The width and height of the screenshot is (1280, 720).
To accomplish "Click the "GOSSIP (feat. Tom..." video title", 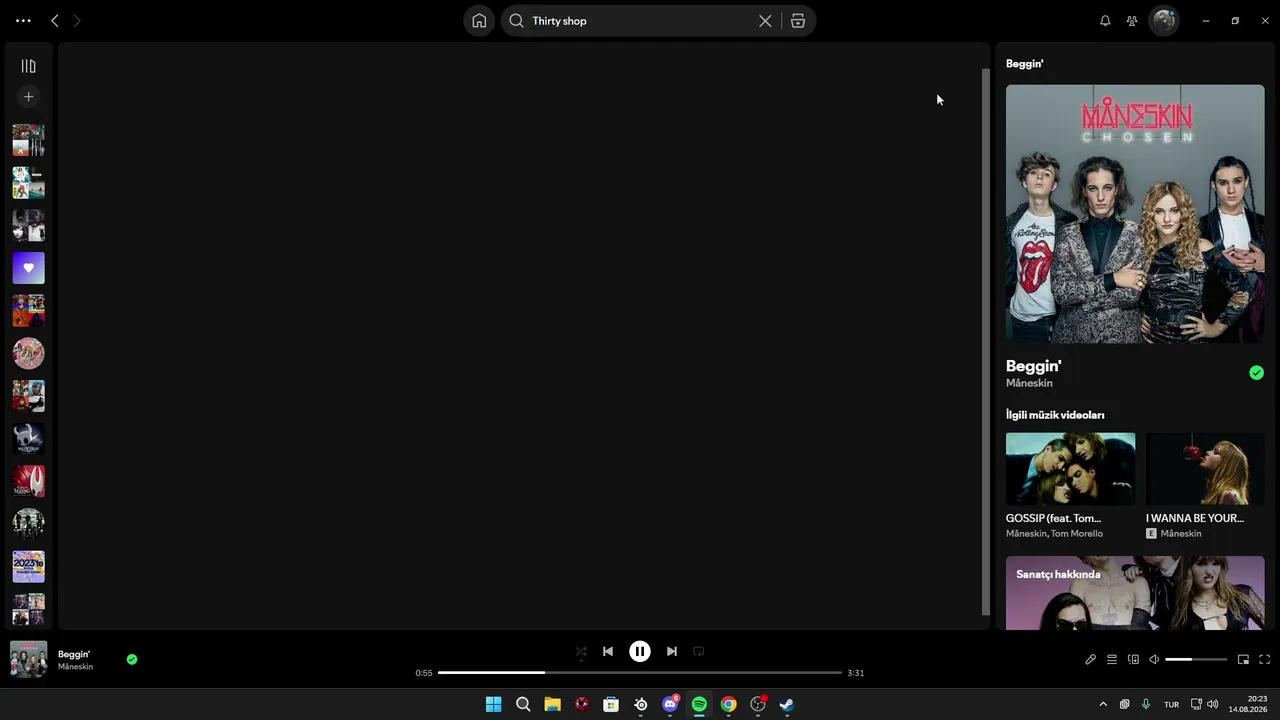I will coord(1053,518).
